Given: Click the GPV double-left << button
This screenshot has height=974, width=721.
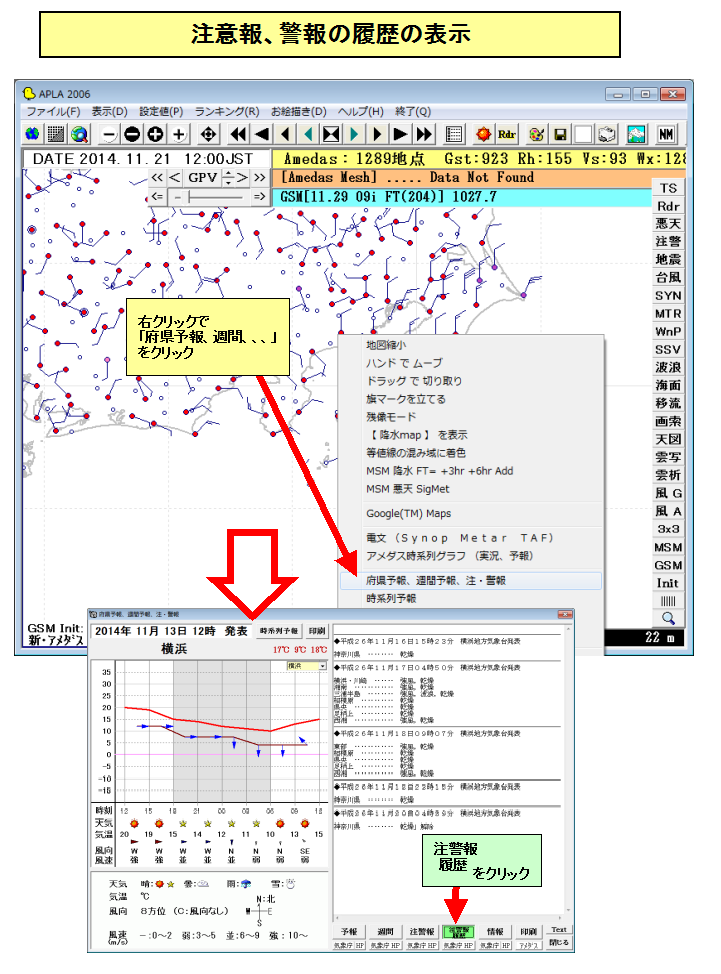Looking at the screenshot, I should coord(156,178).
